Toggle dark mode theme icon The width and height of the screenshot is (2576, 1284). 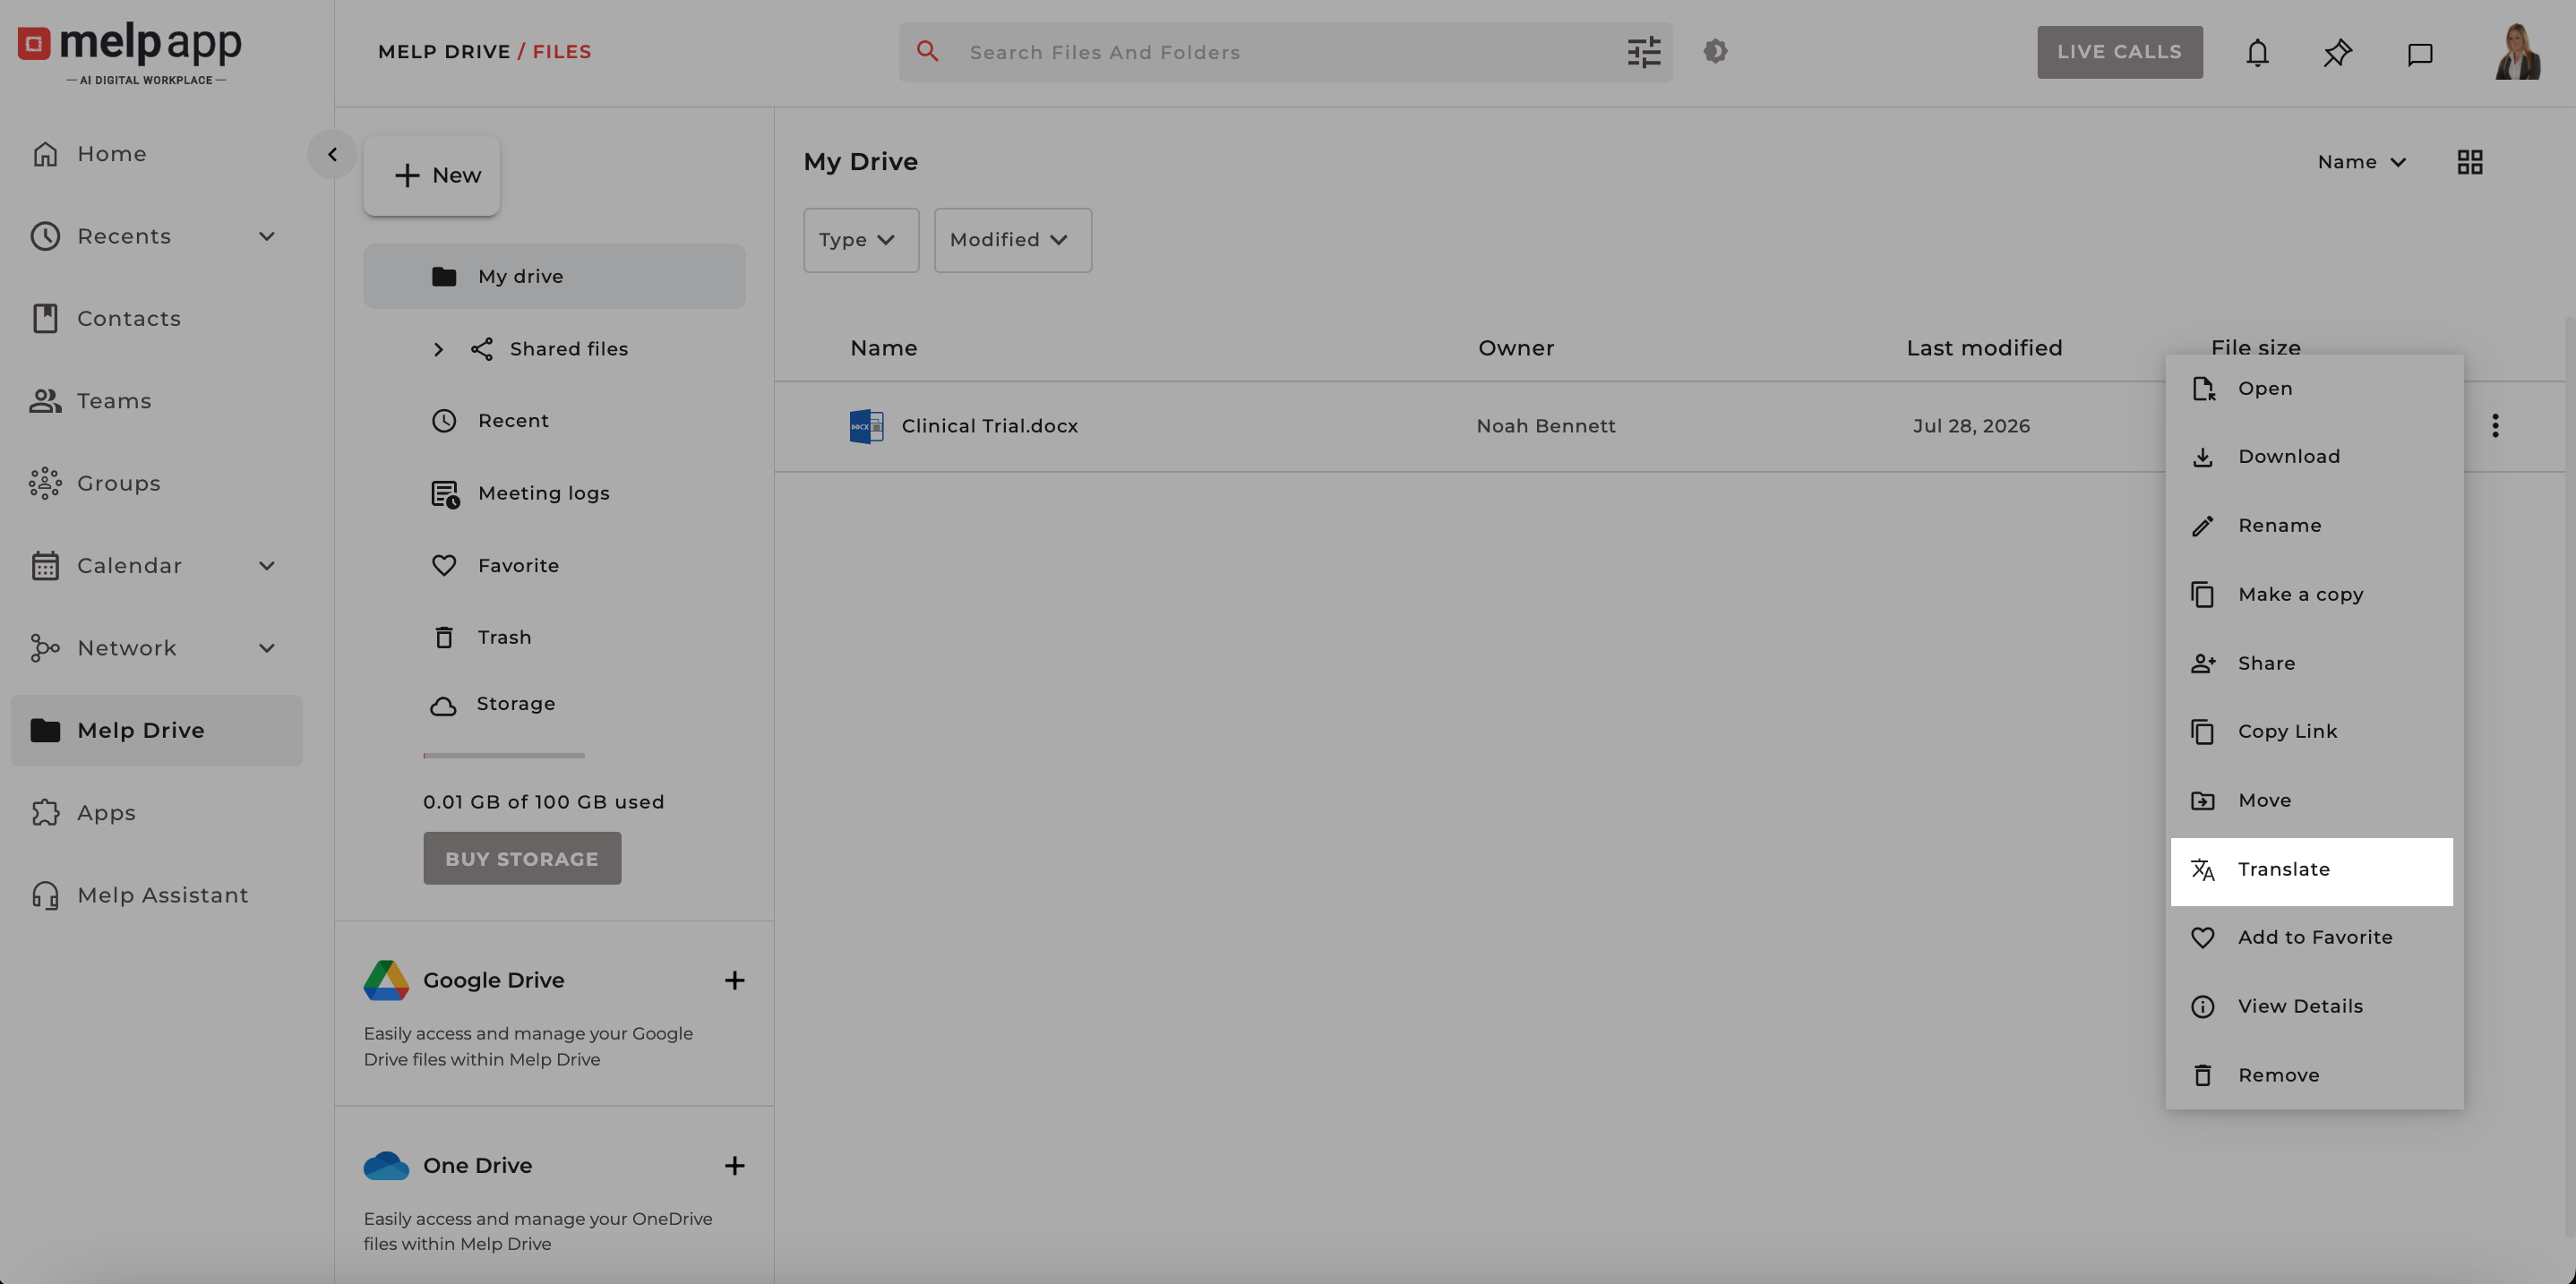coord(1715,51)
